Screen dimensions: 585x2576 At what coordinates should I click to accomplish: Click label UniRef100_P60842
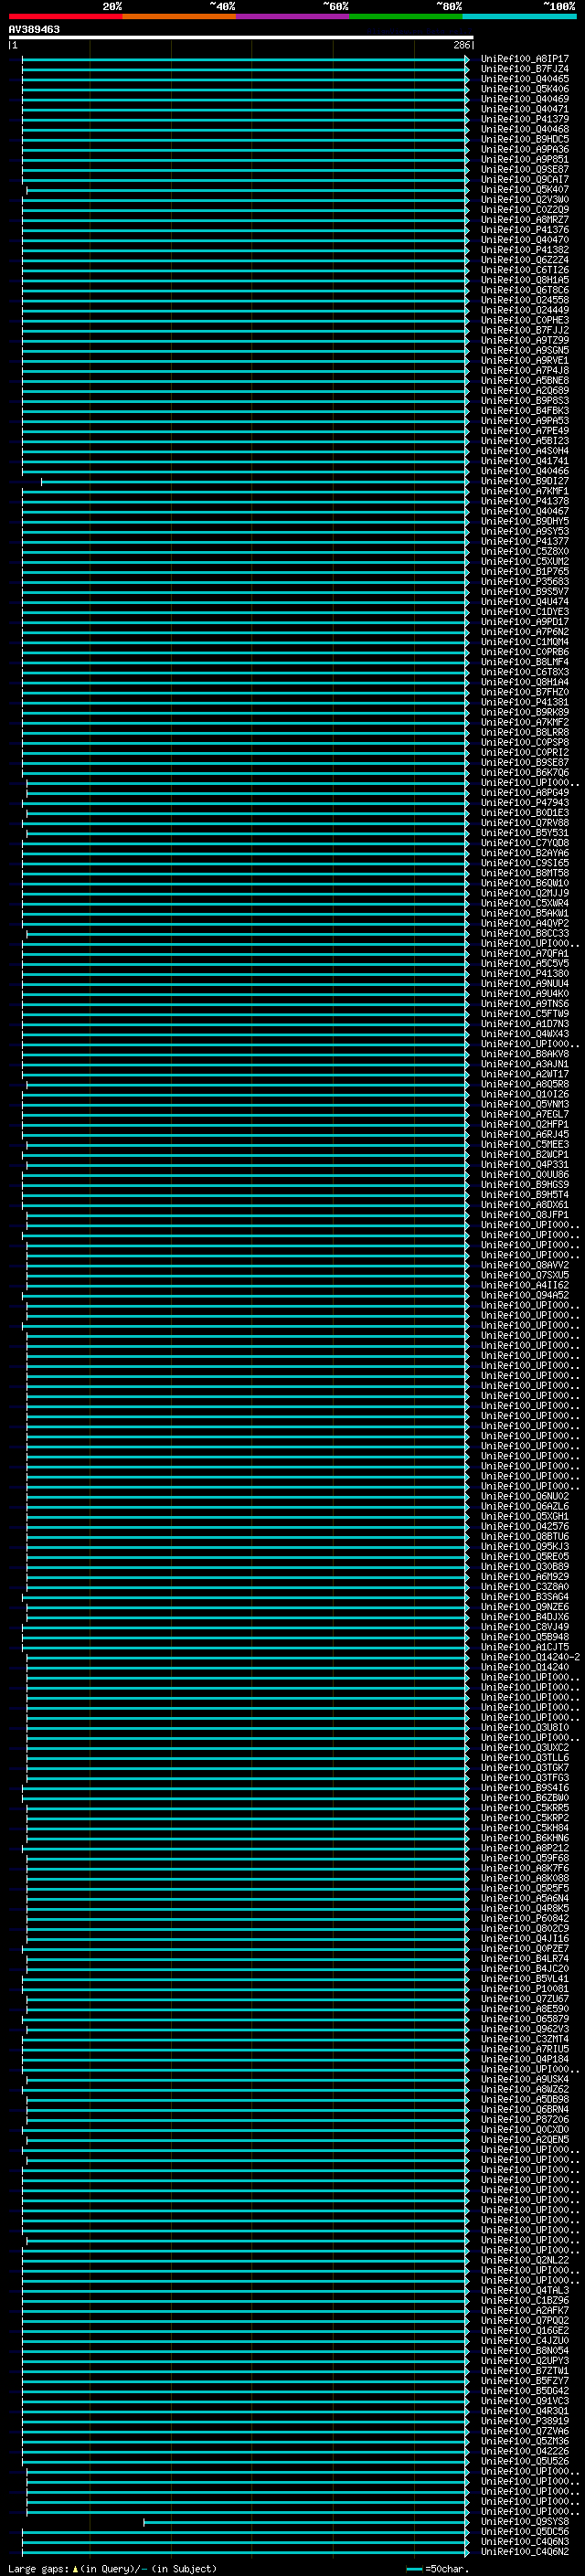point(524,1918)
